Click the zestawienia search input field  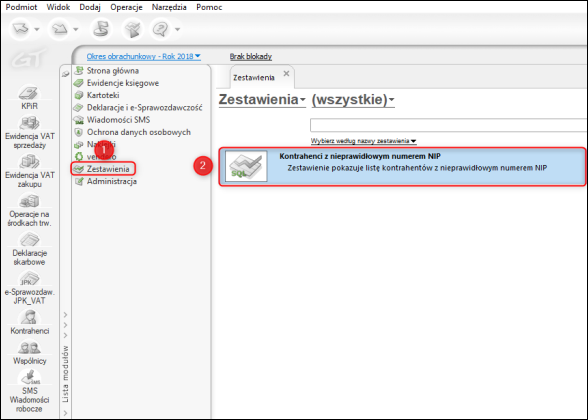point(448,125)
